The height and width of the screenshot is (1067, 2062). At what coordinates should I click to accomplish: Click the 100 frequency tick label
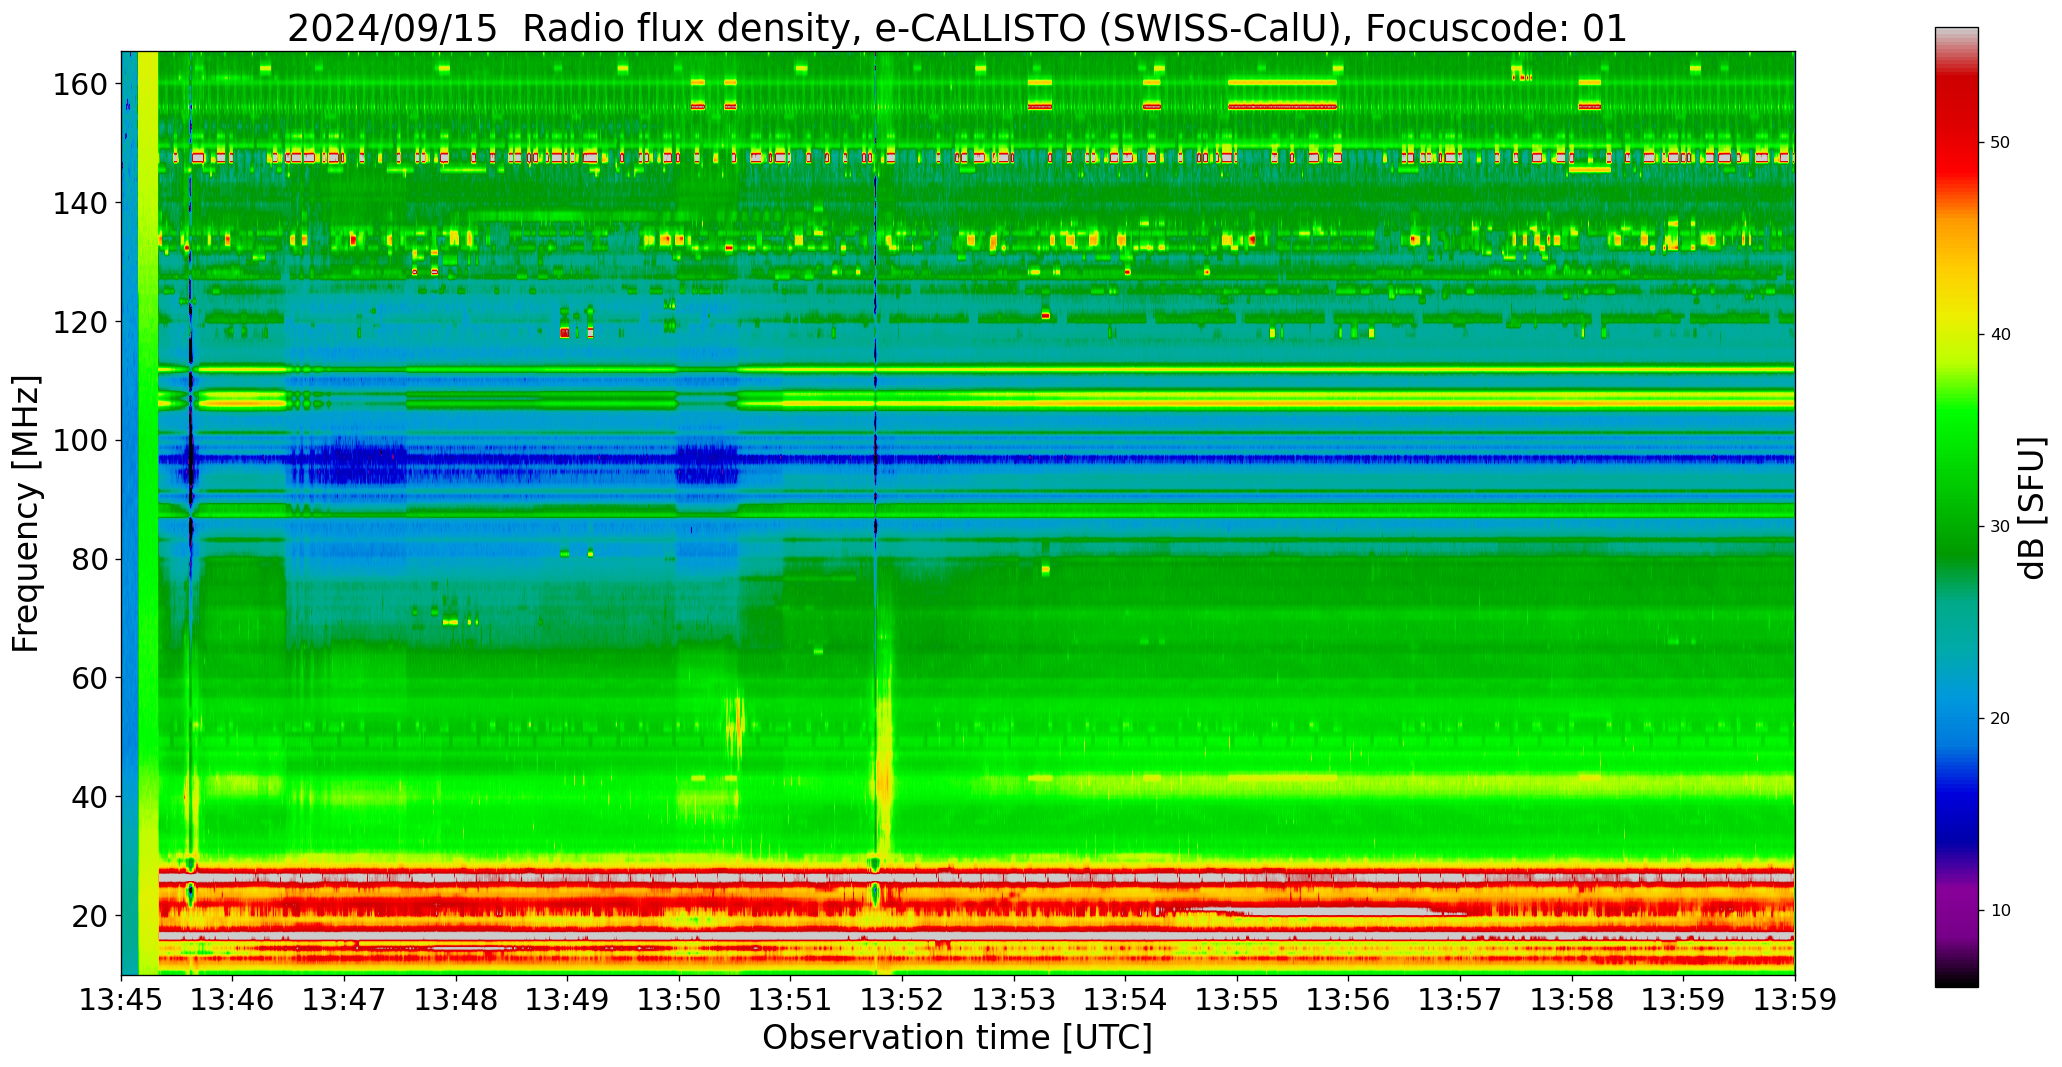tap(81, 440)
